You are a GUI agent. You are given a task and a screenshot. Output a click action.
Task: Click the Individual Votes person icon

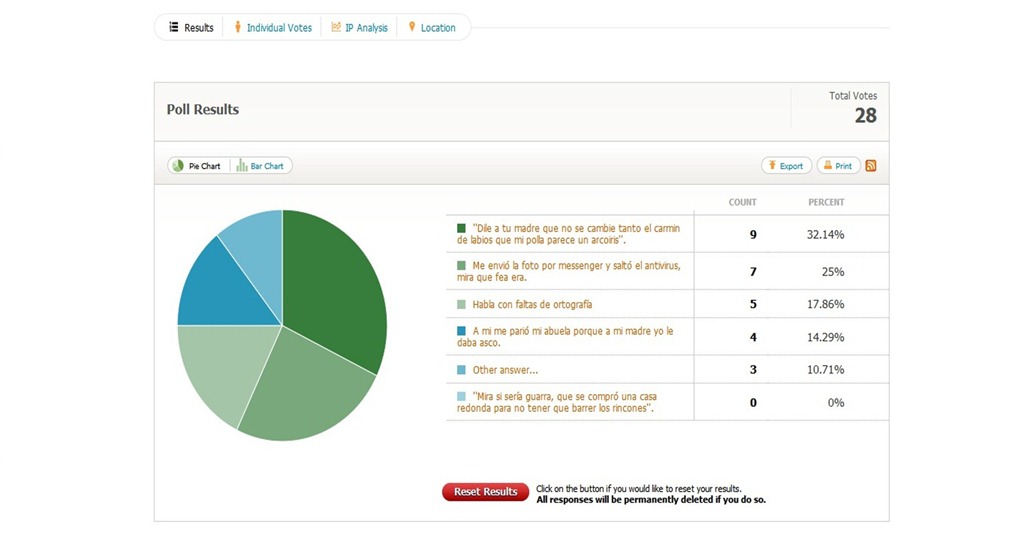[238, 27]
